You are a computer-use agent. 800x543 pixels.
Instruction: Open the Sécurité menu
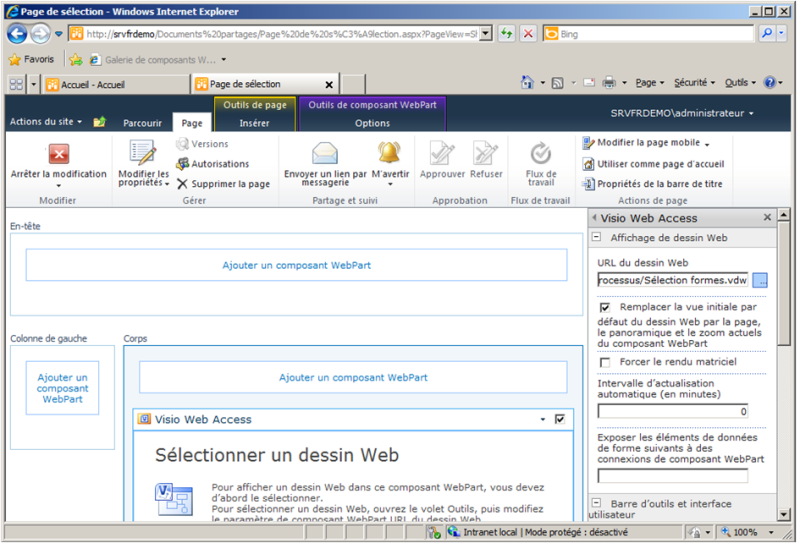(694, 83)
